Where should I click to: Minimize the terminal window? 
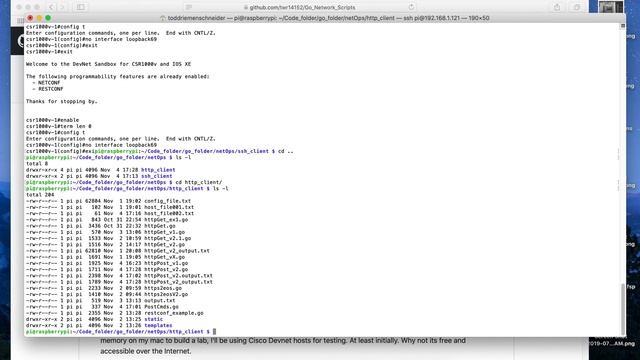pyautogui.click(x=39, y=18)
